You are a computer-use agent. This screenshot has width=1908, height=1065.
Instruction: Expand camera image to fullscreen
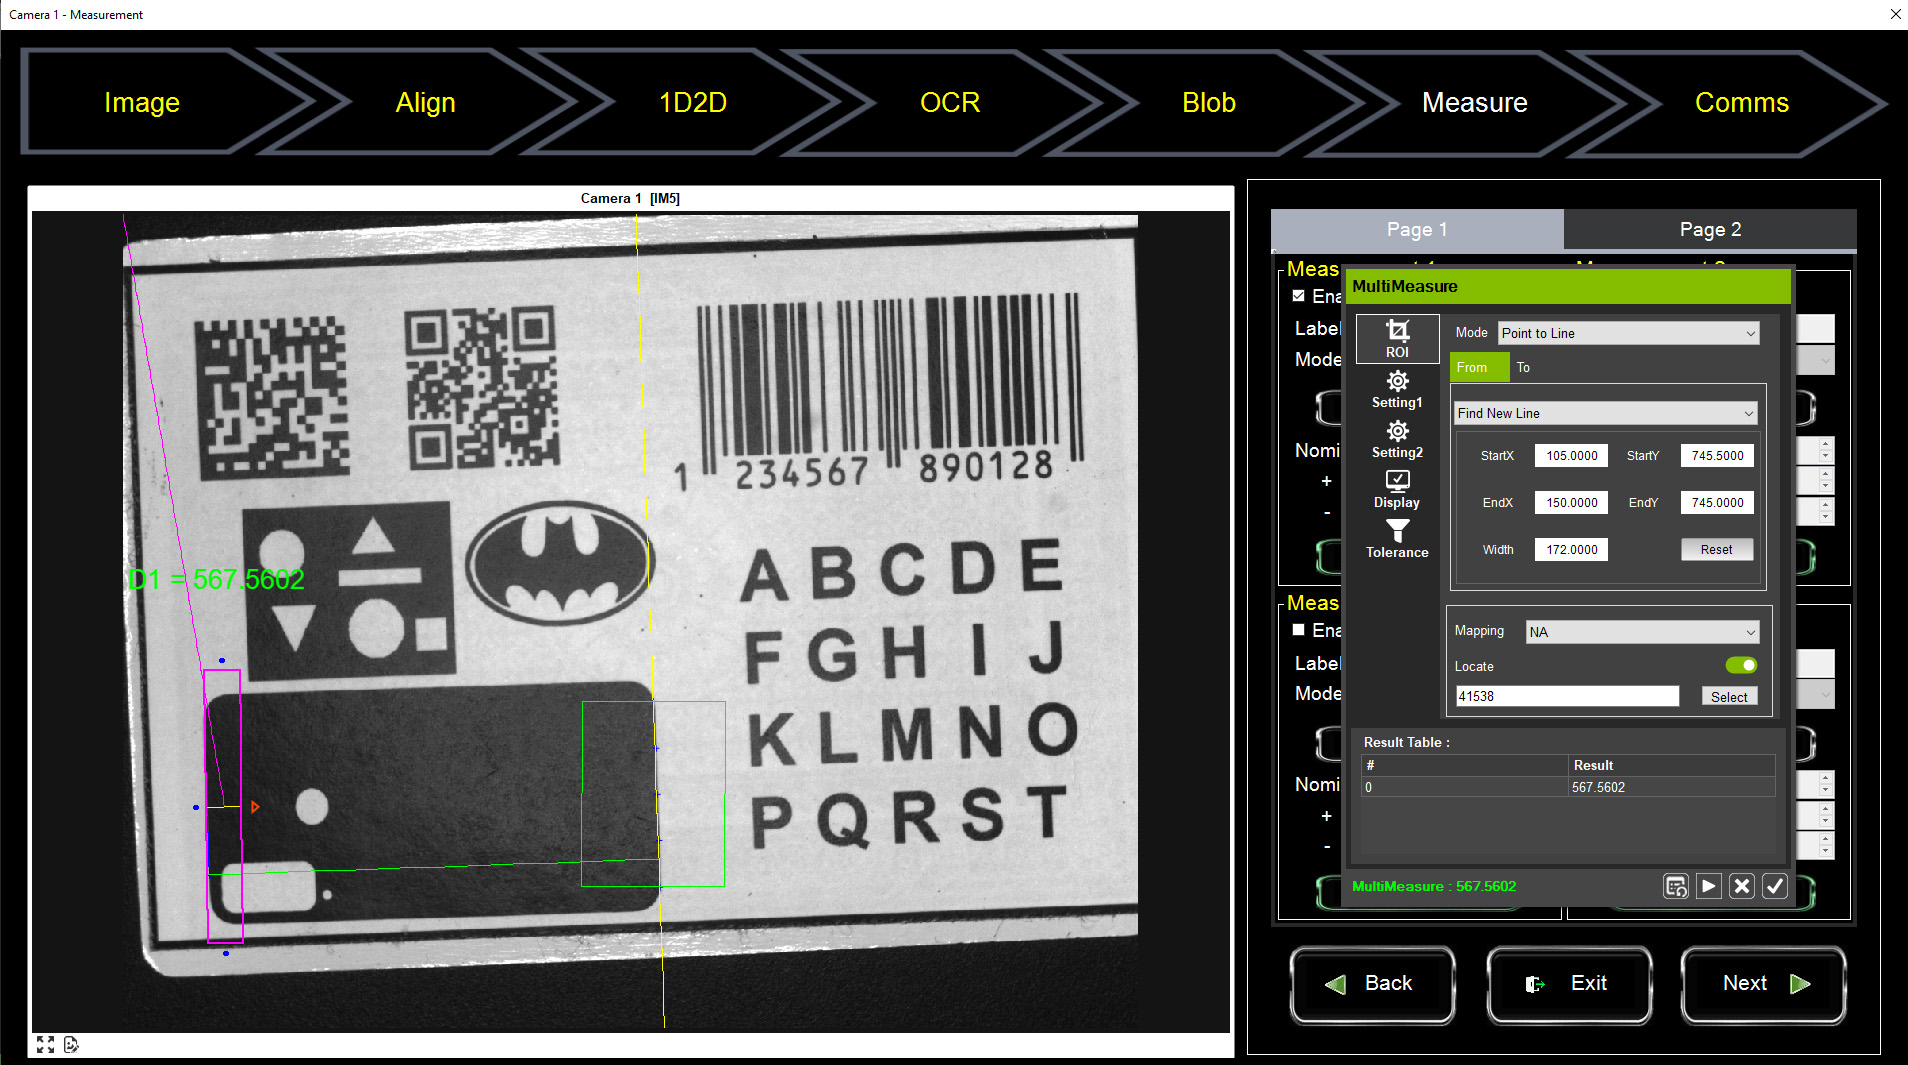click(x=45, y=1044)
